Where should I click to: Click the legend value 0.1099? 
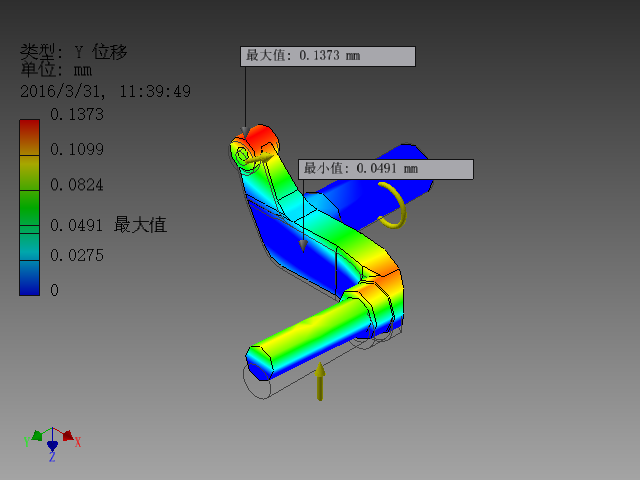point(77,149)
